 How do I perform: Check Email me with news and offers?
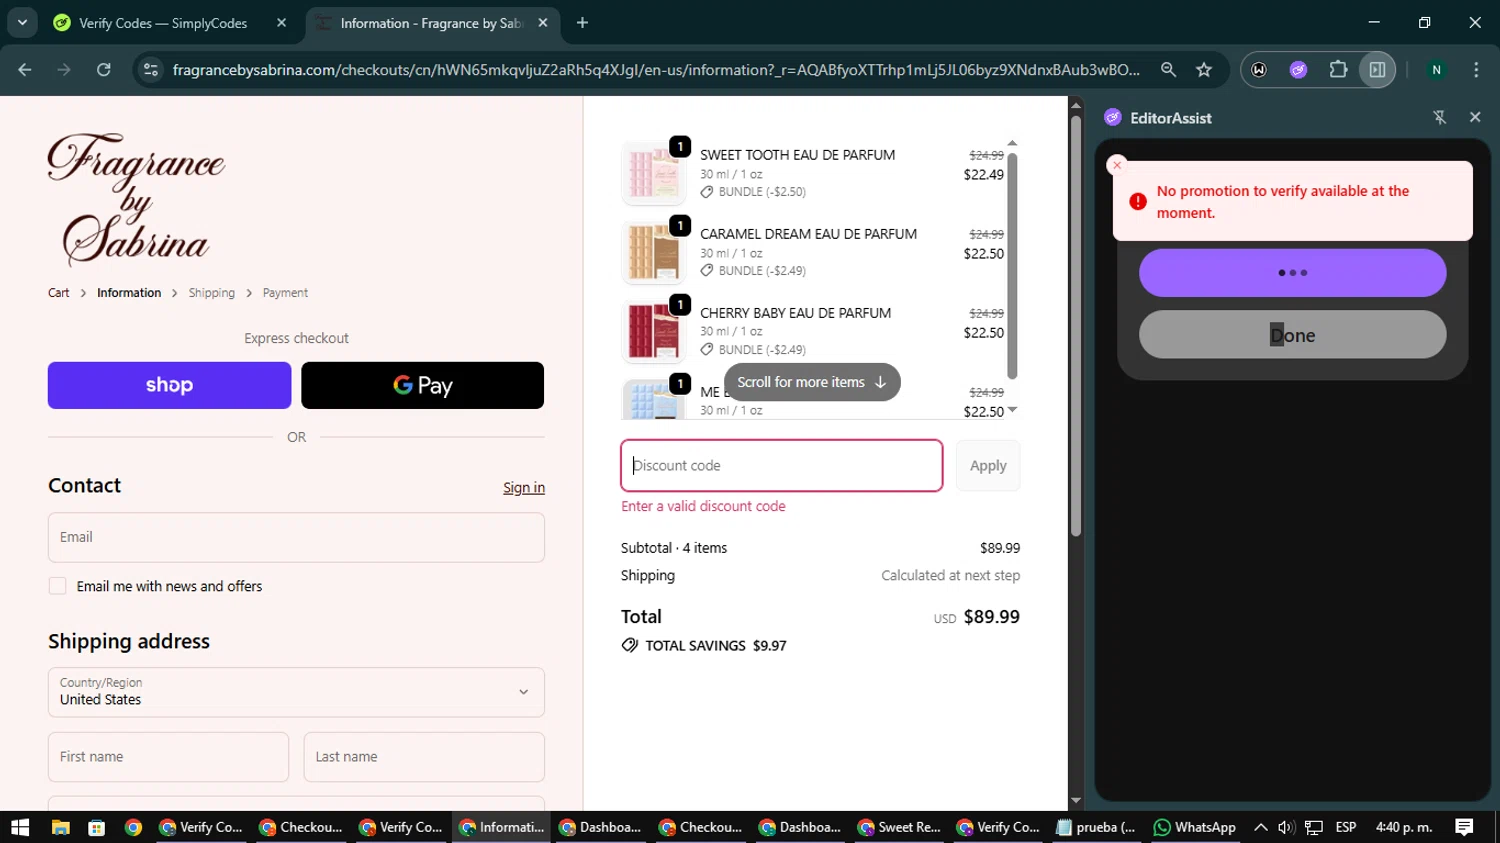[57, 586]
